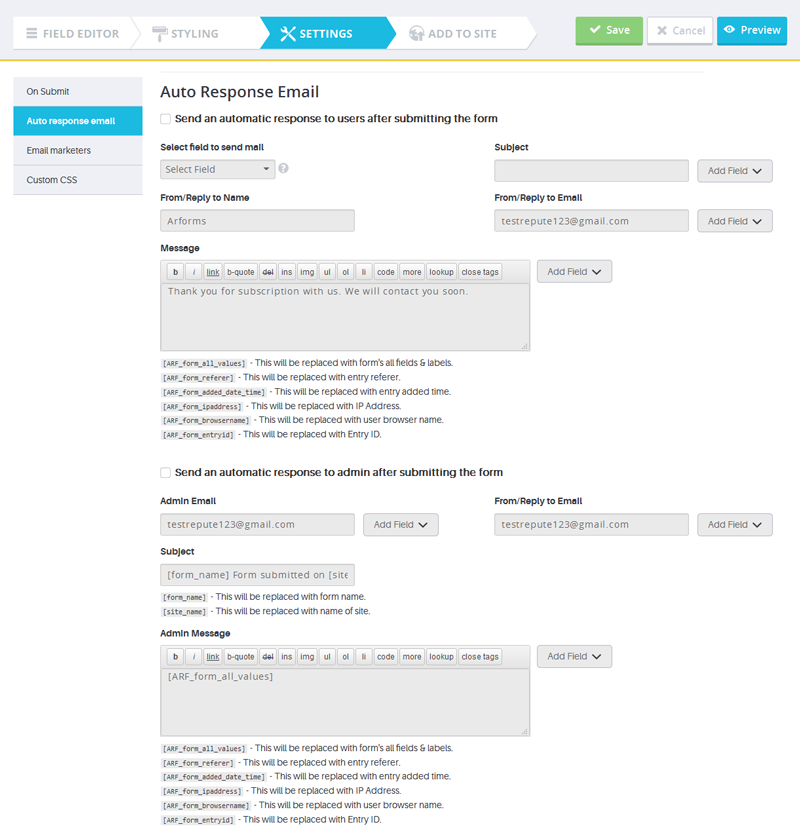Insert link via Admin Message toolbar
The image size is (800, 836).
tap(213, 657)
